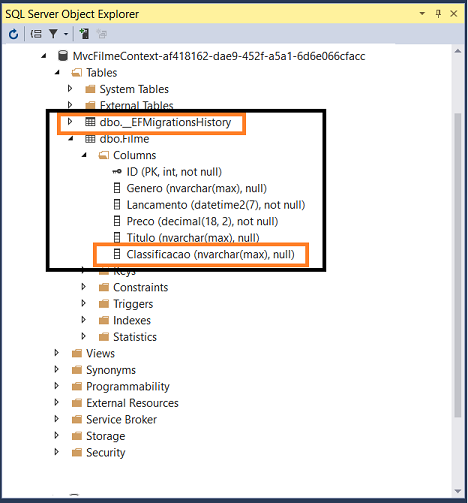This screenshot has width=468, height=503.
Task: Collapse the Columns folder node
Action: point(84,155)
